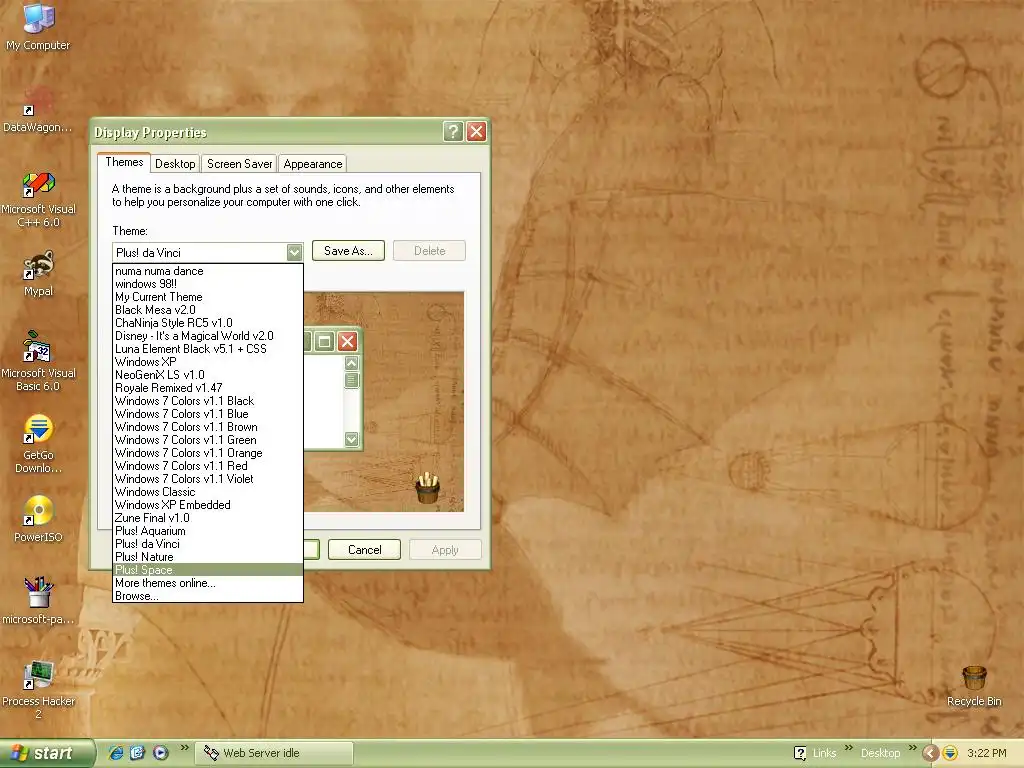Viewport: 1024px width, 768px height.
Task: Select More themes online... entry
Action: coord(208,583)
